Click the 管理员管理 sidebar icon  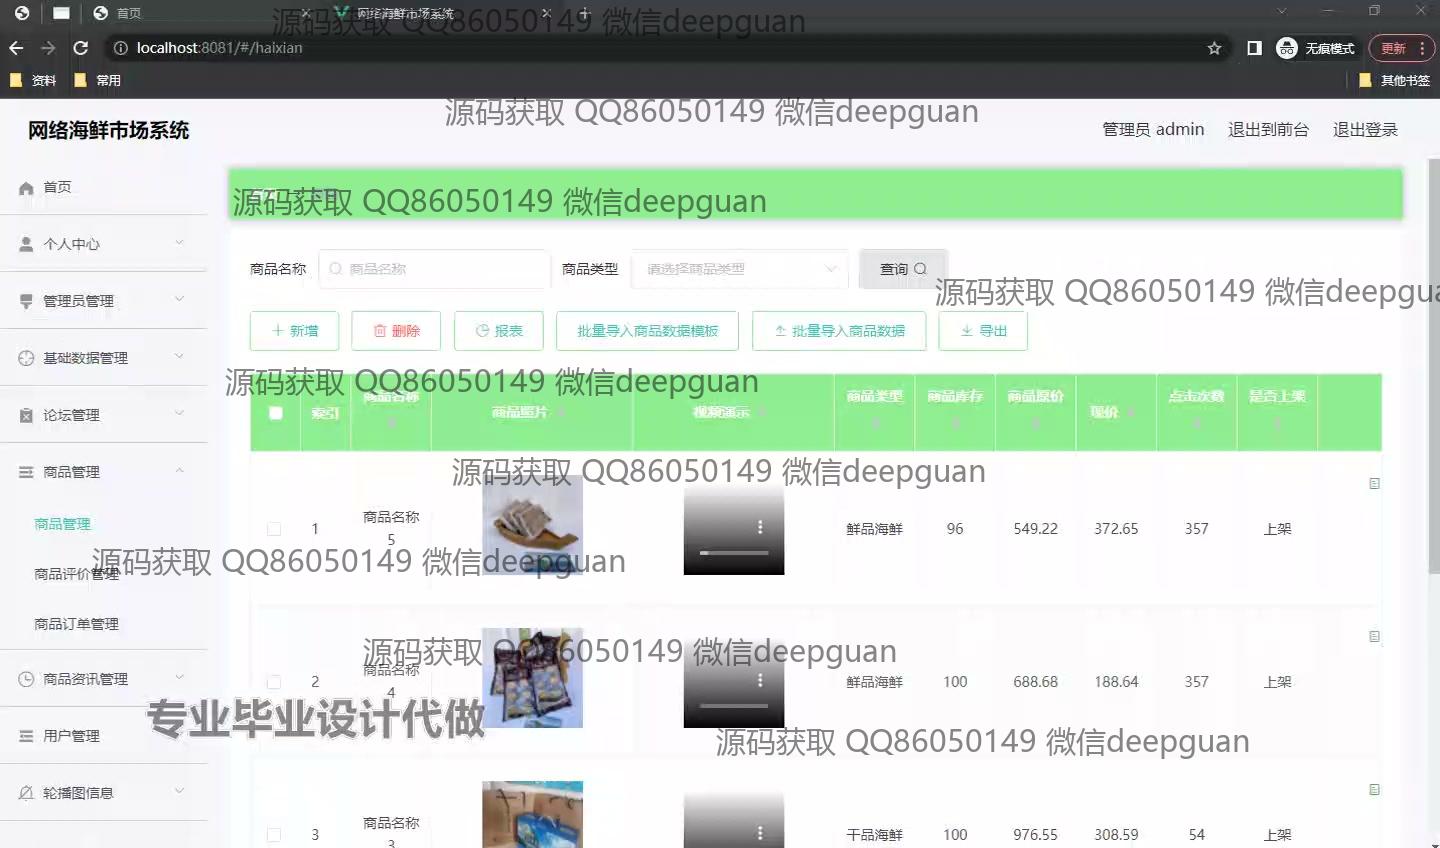point(26,301)
